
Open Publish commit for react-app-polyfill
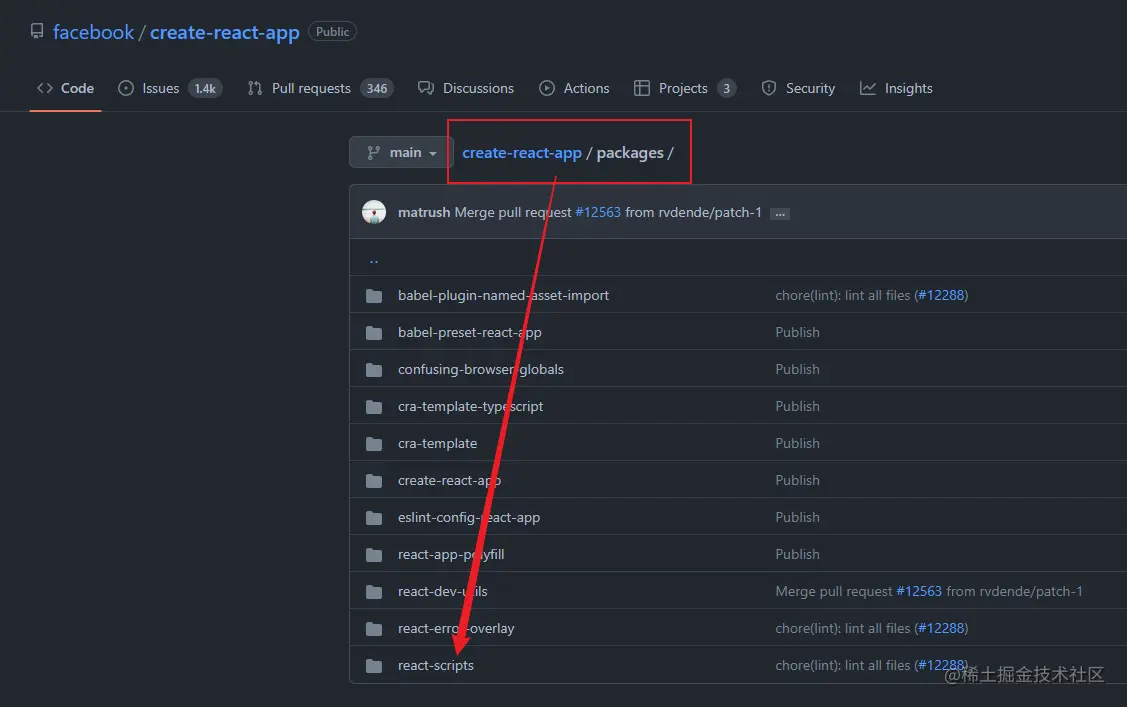click(797, 555)
